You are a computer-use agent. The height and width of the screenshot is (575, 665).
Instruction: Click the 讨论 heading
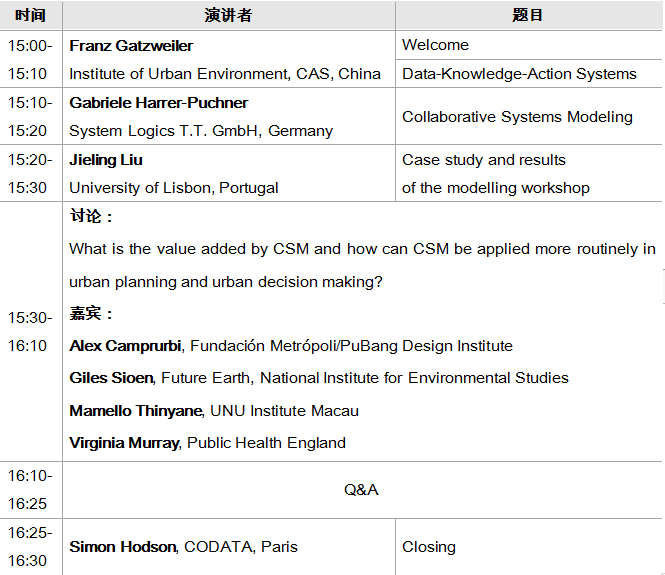tap(91, 217)
